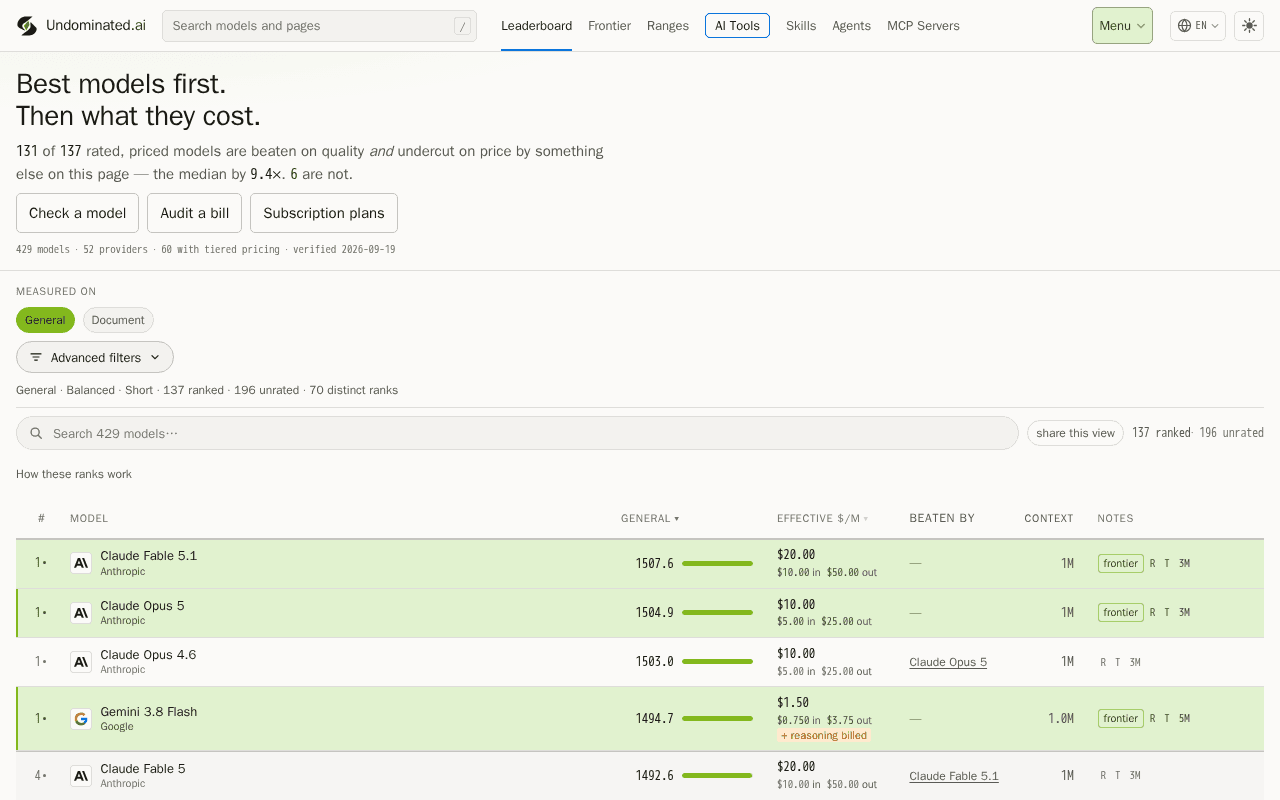Viewport: 1280px width, 800px height.
Task: Select the Document measurement pill
Action: pyautogui.click(x=118, y=320)
